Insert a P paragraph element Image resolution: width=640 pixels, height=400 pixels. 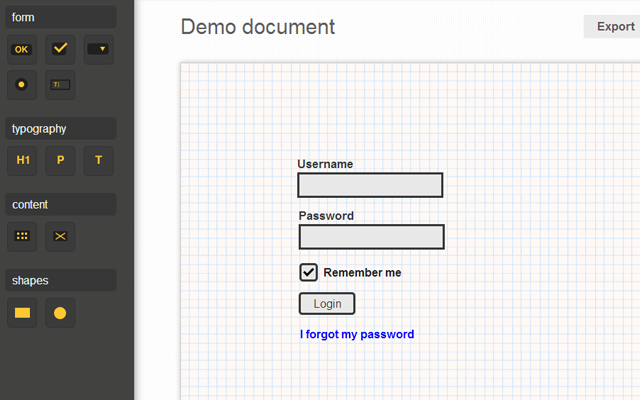coord(60,160)
